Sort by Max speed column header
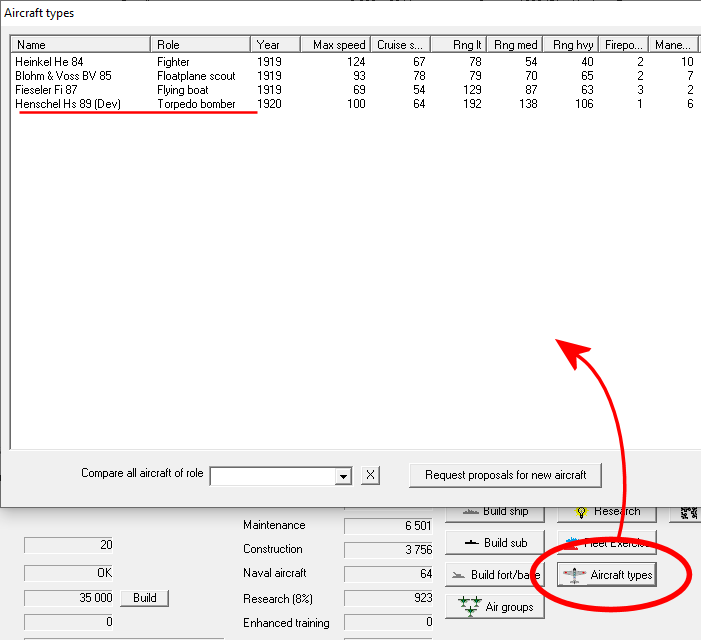This screenshot has width=701, height=640. tap(337, 45)
